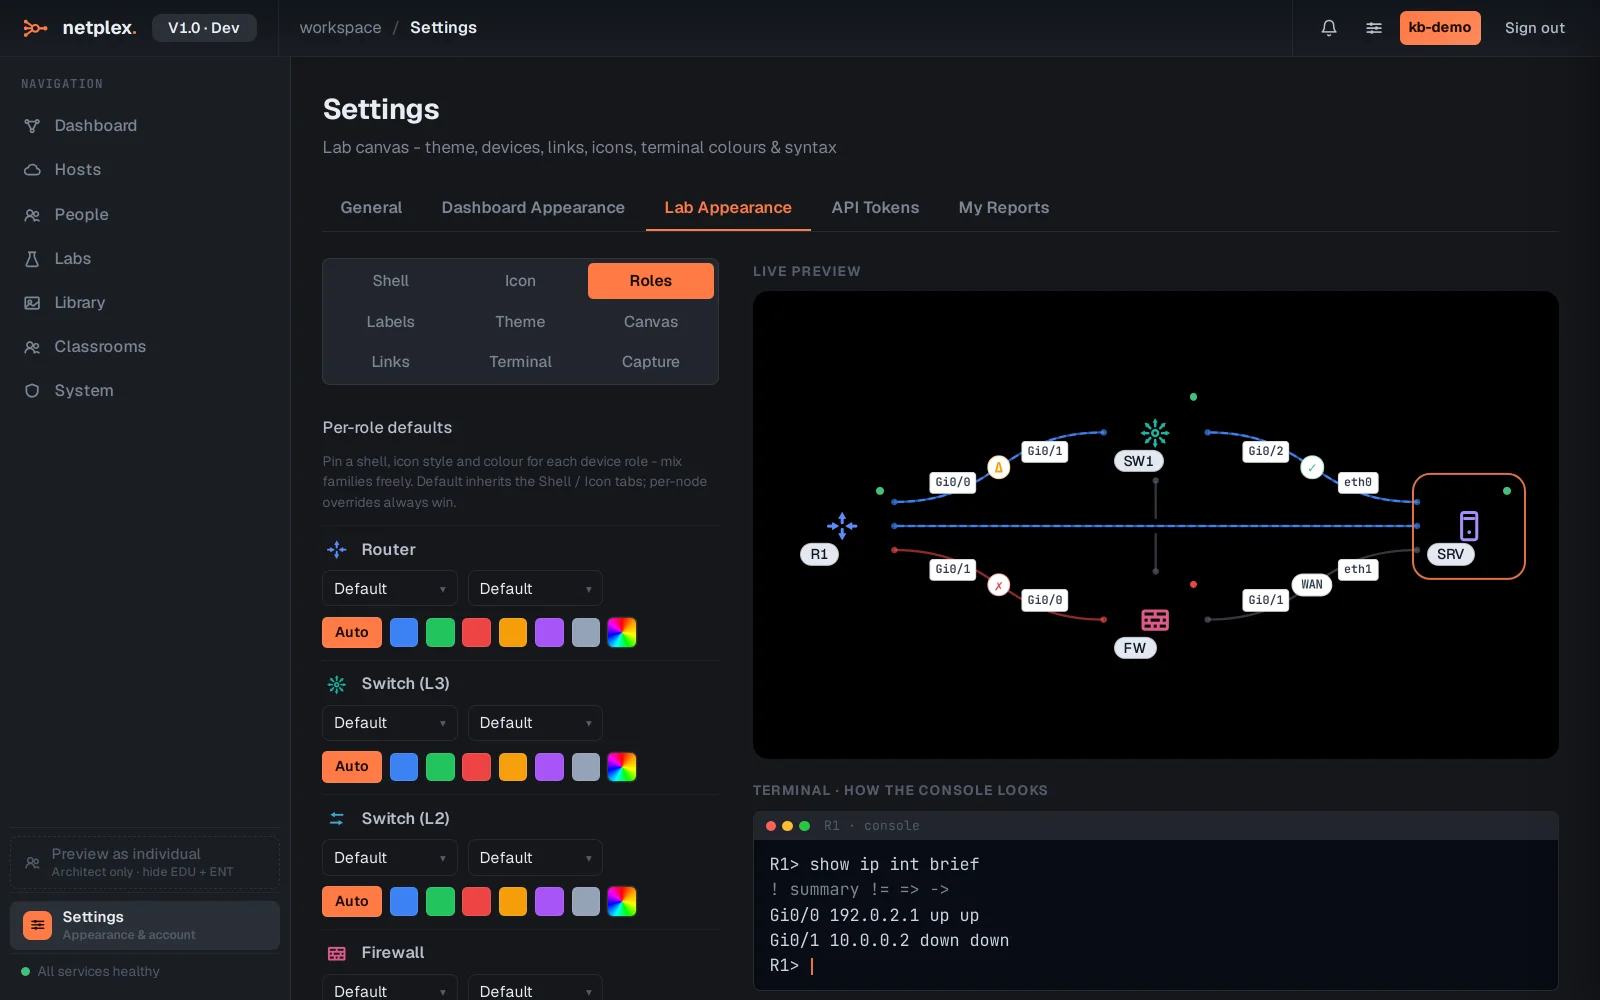The height and width of the screenshot is (1000, 1600).
Task: Click the green check badge near Gi0/2
Action: 1312,467
